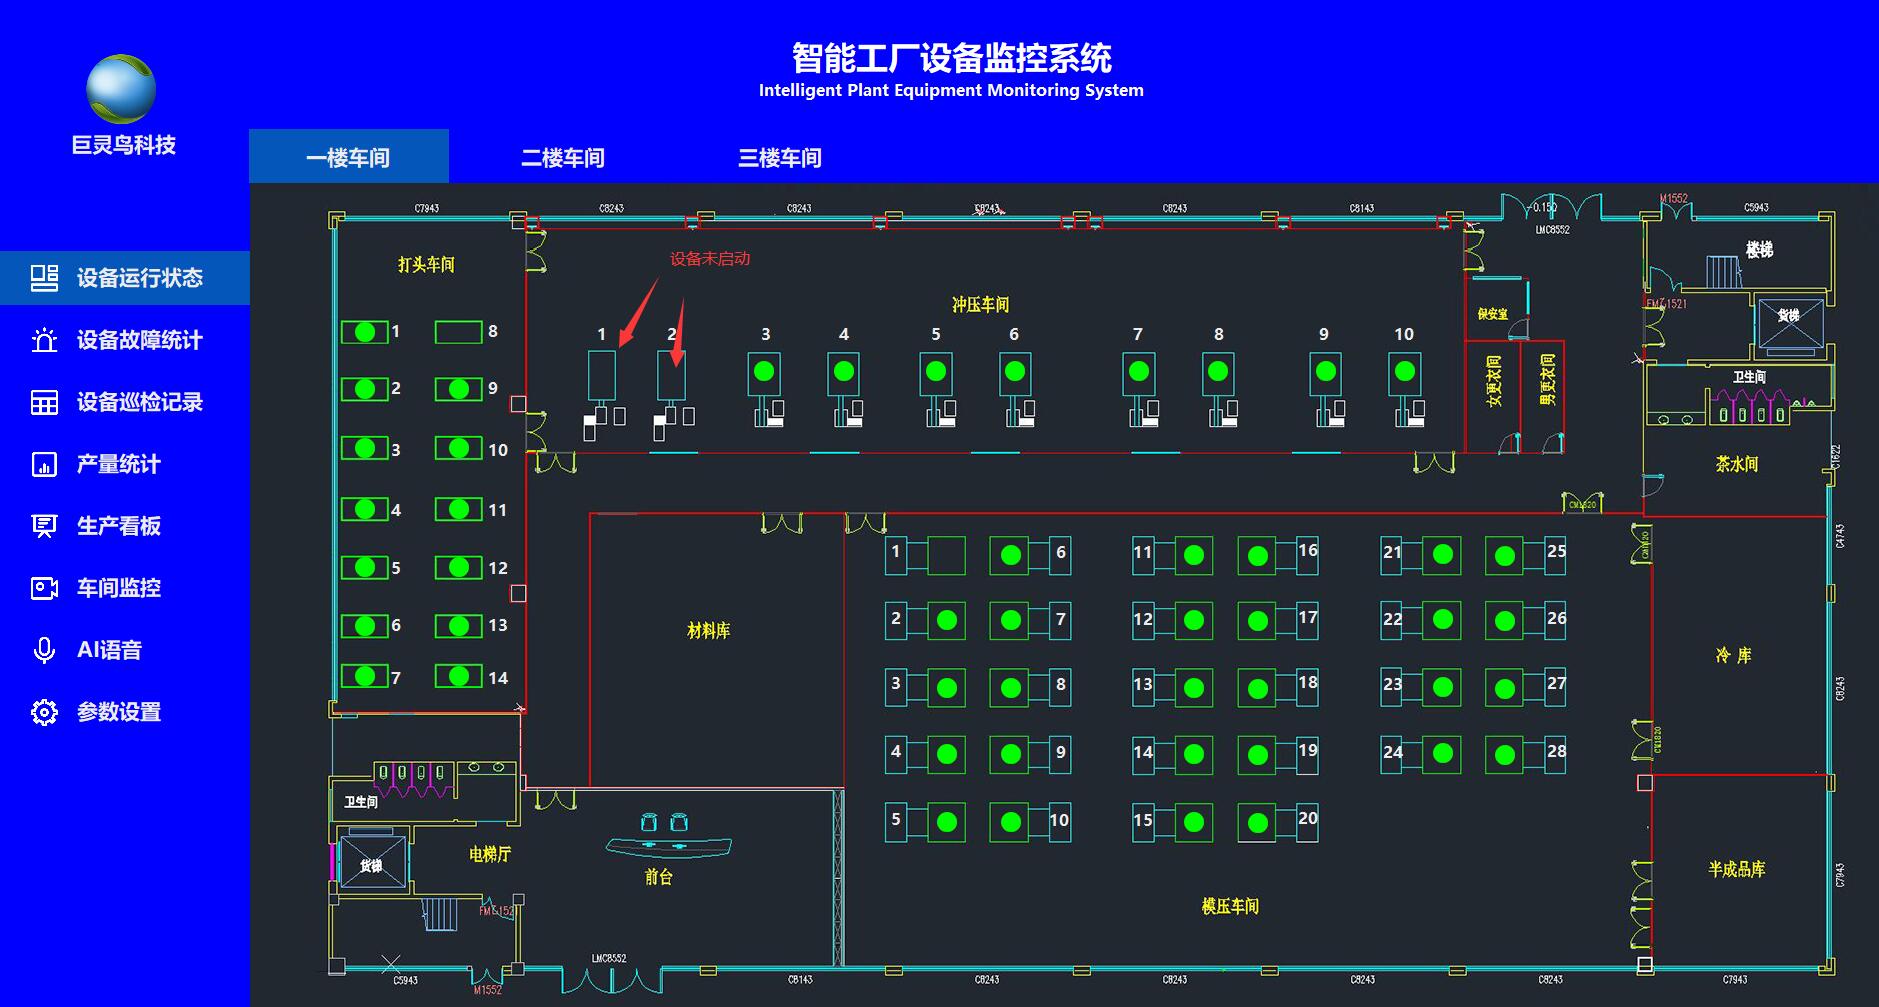1879x1007 pixels.
Task: Click inactive heading machine 8 in 打头车间
Action: [x=458, y=332]
